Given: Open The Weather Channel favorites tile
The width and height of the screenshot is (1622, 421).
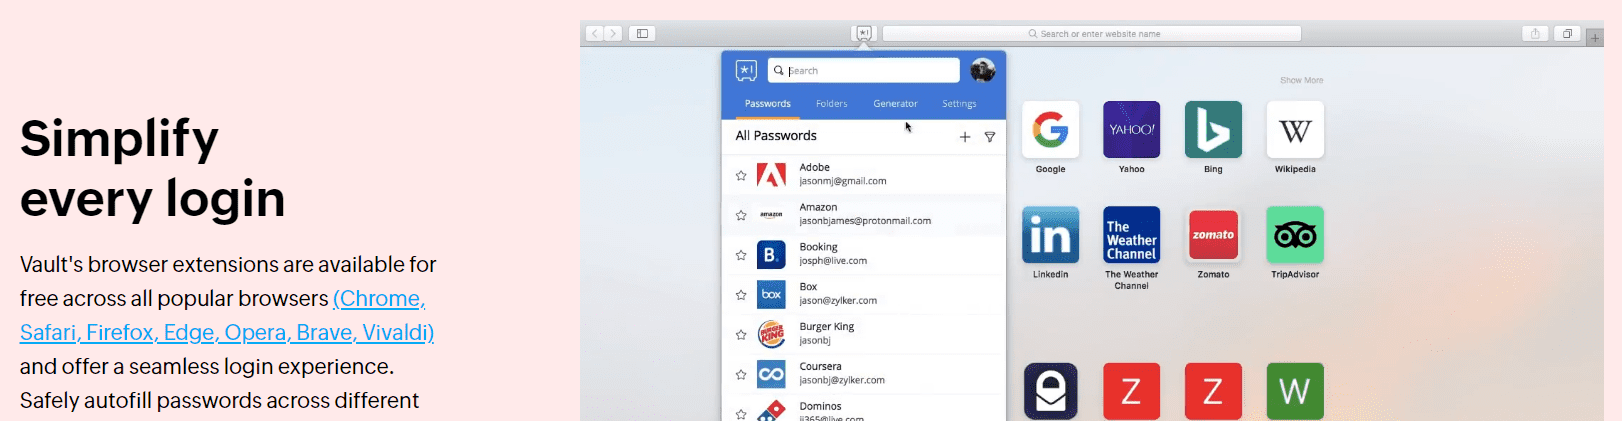Looking at the screenshot, I should [1132, 235].
